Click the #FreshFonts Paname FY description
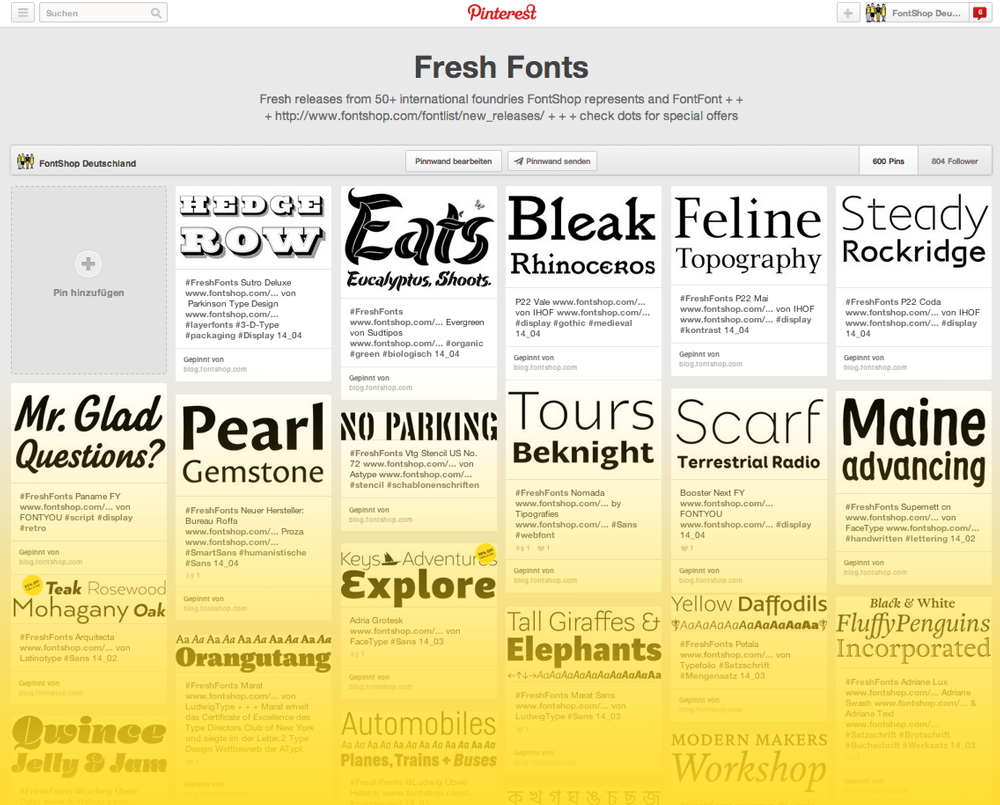The height and width of the screenshot is (805, 1000). pos(77,512)
